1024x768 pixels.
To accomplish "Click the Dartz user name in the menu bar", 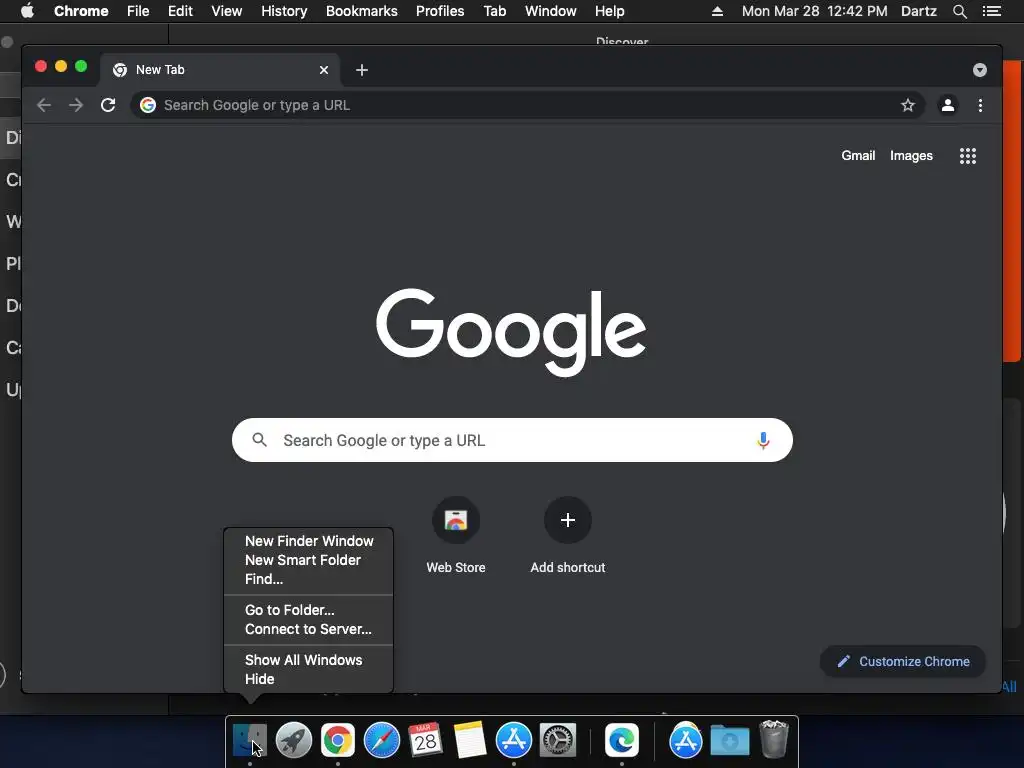I will [918, 11].
